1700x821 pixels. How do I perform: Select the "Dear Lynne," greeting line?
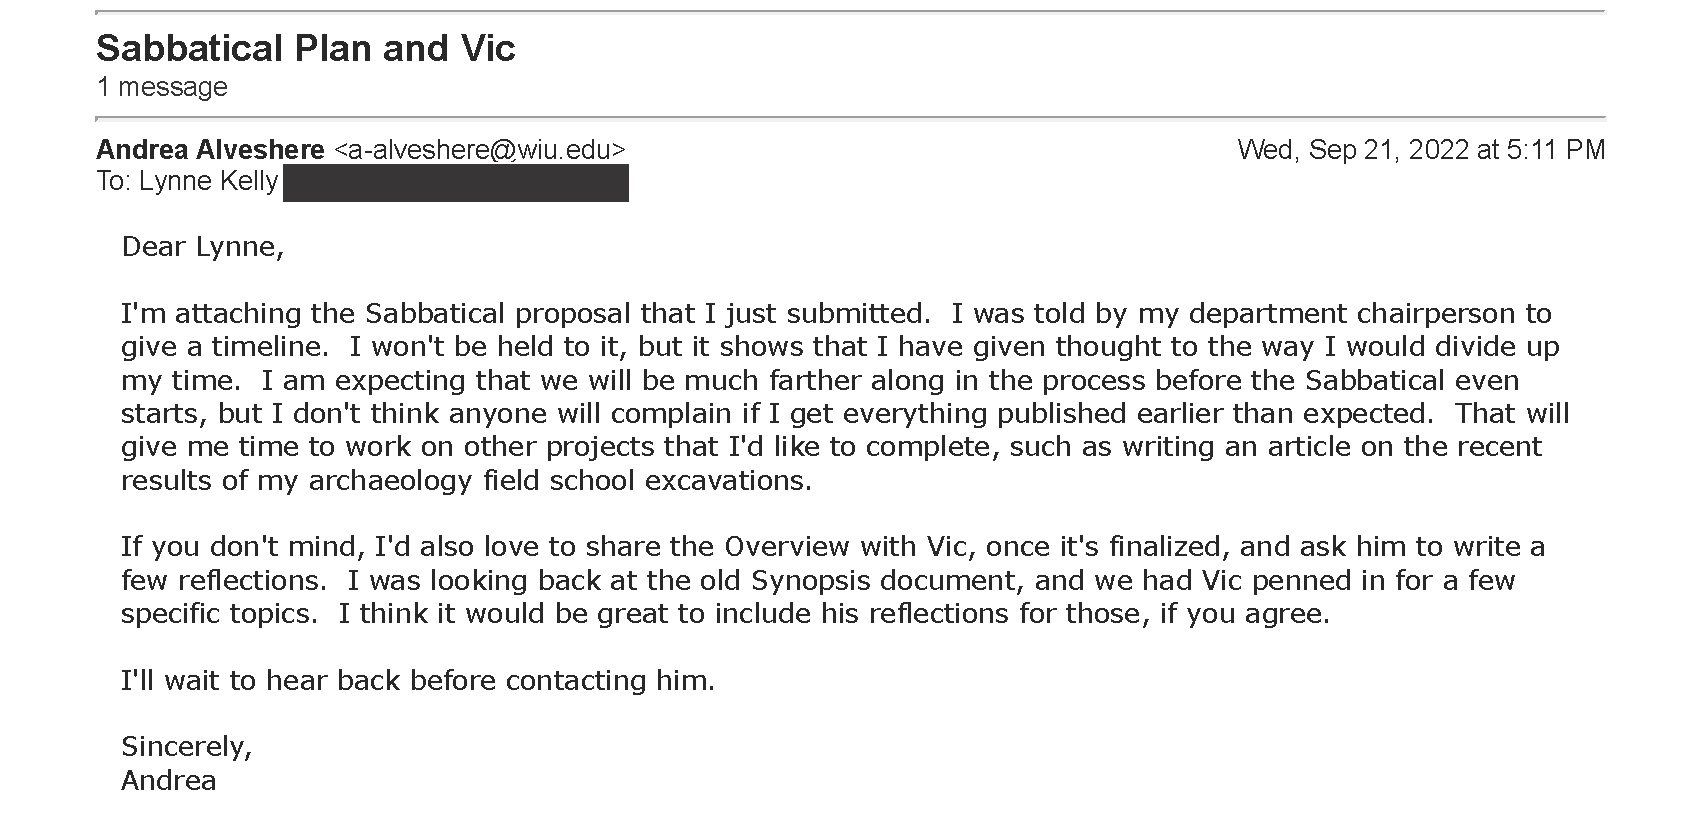coord(203,247)
